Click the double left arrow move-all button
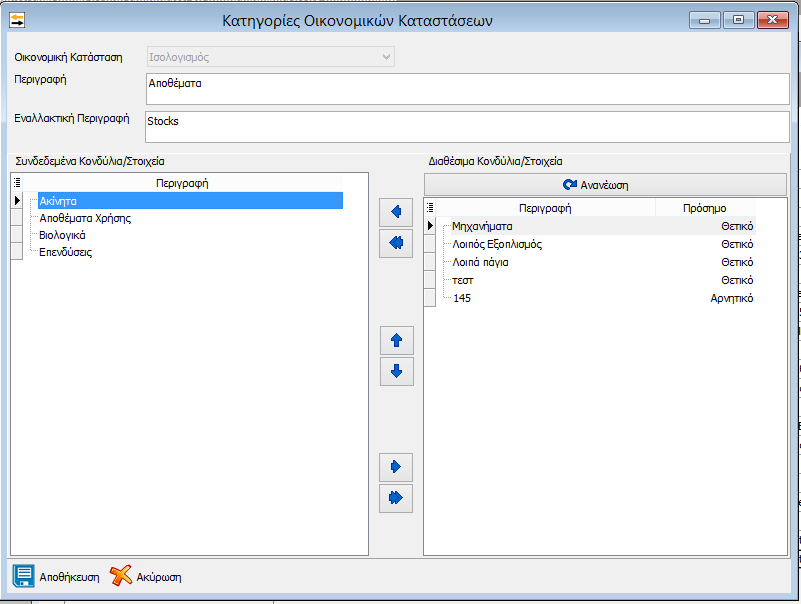Viewport: 801px width, 604px height. pyautogui.click(x=396, y=243)
